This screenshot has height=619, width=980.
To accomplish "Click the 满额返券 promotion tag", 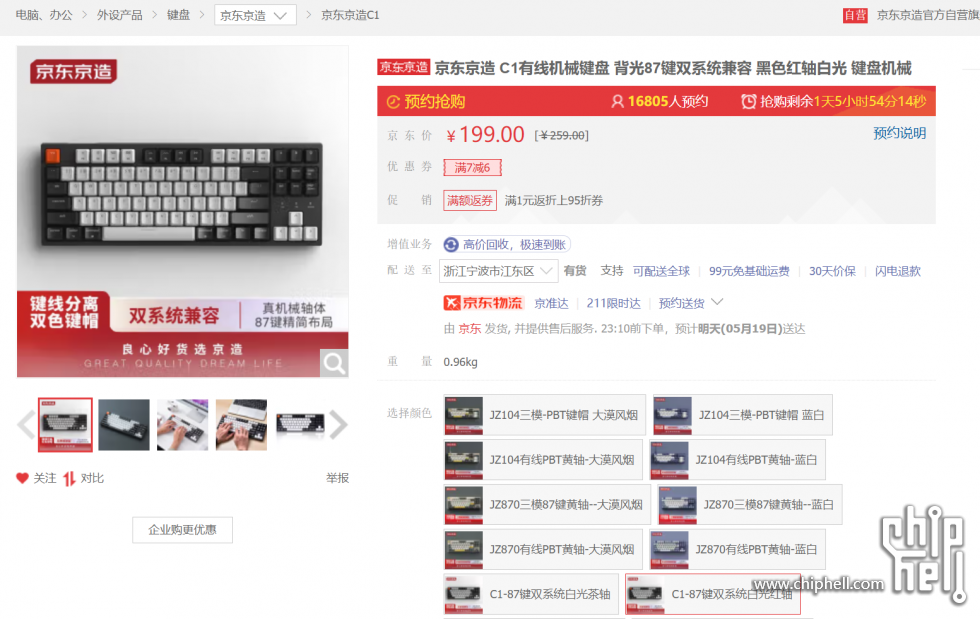I will 470,200.
